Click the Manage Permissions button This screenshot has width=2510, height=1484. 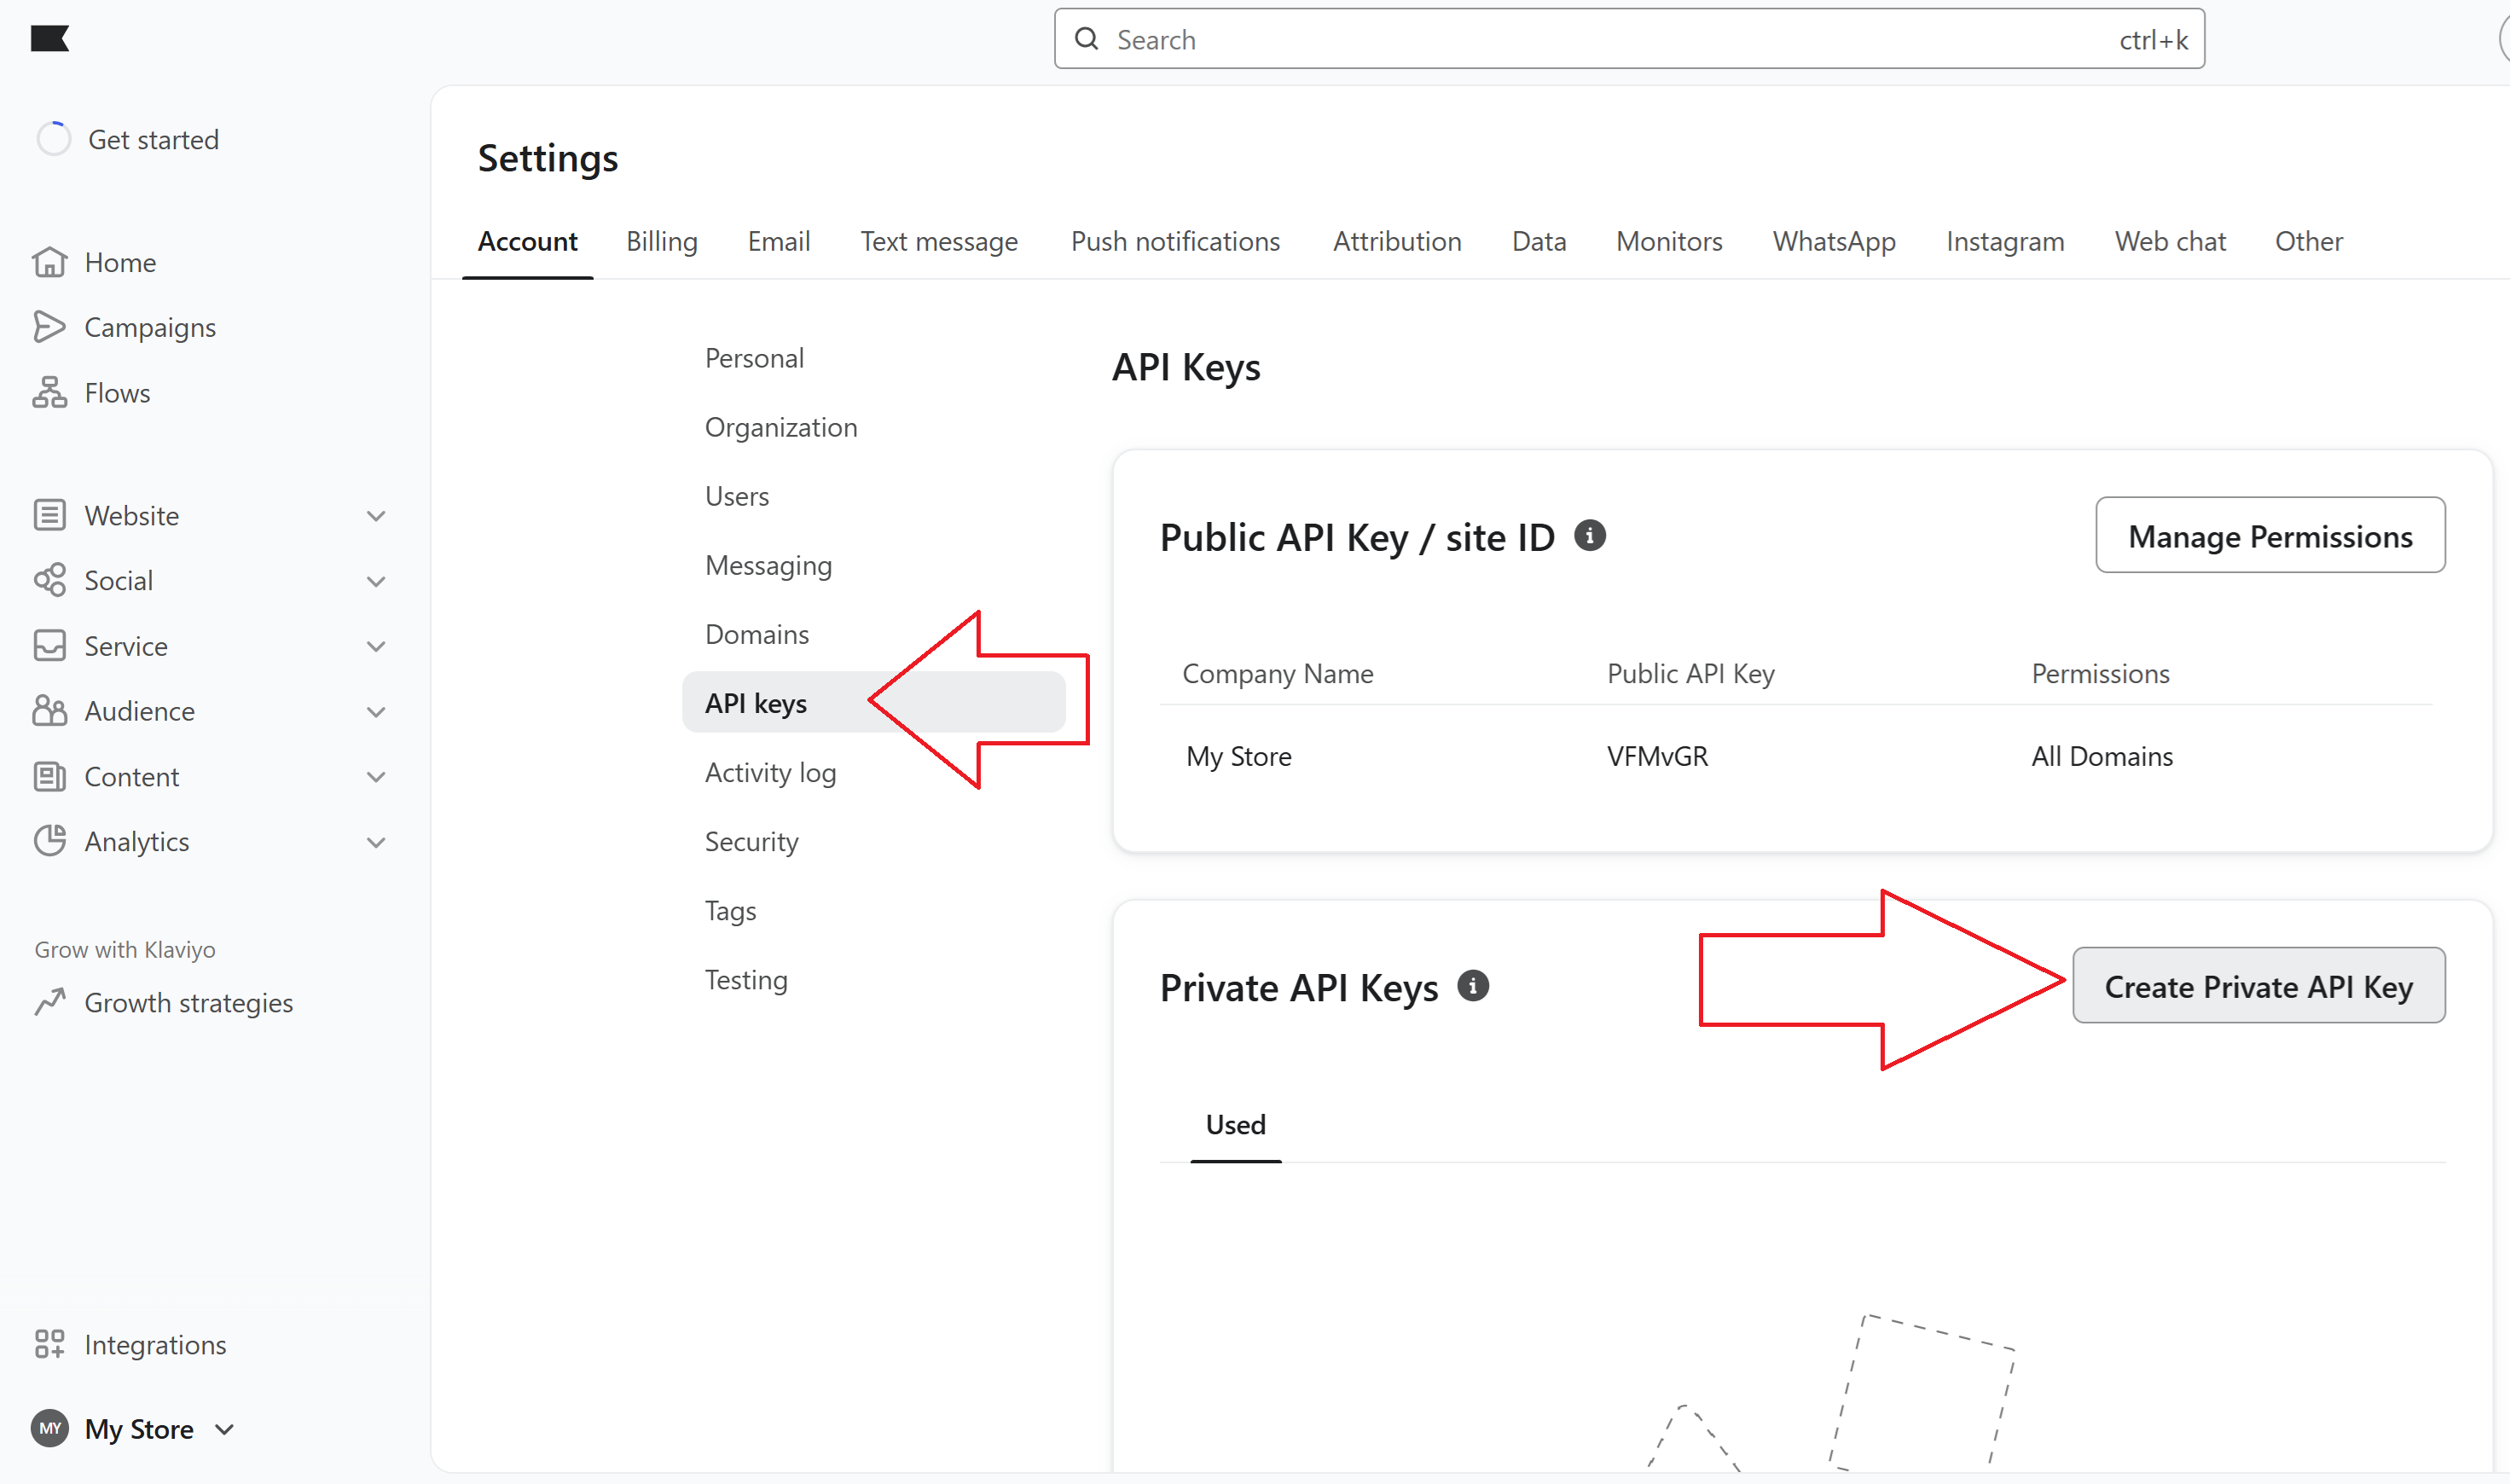[x=2270, y=536]
